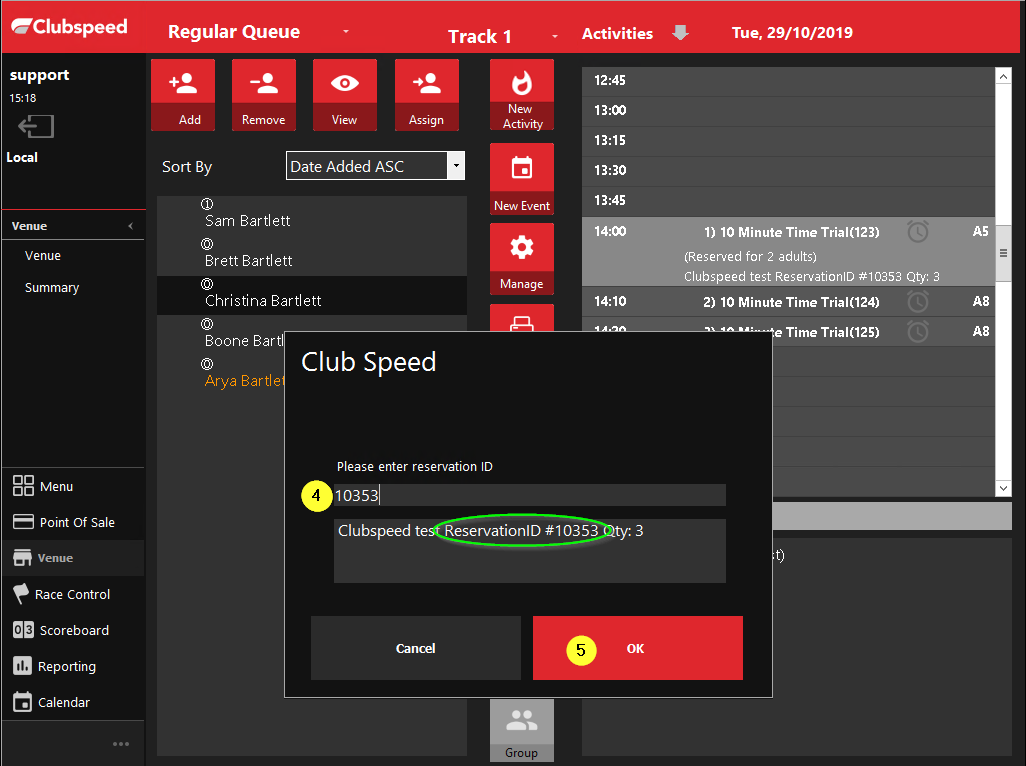Click the Activities down arrow icon
1026x766 pixels.
681,33
